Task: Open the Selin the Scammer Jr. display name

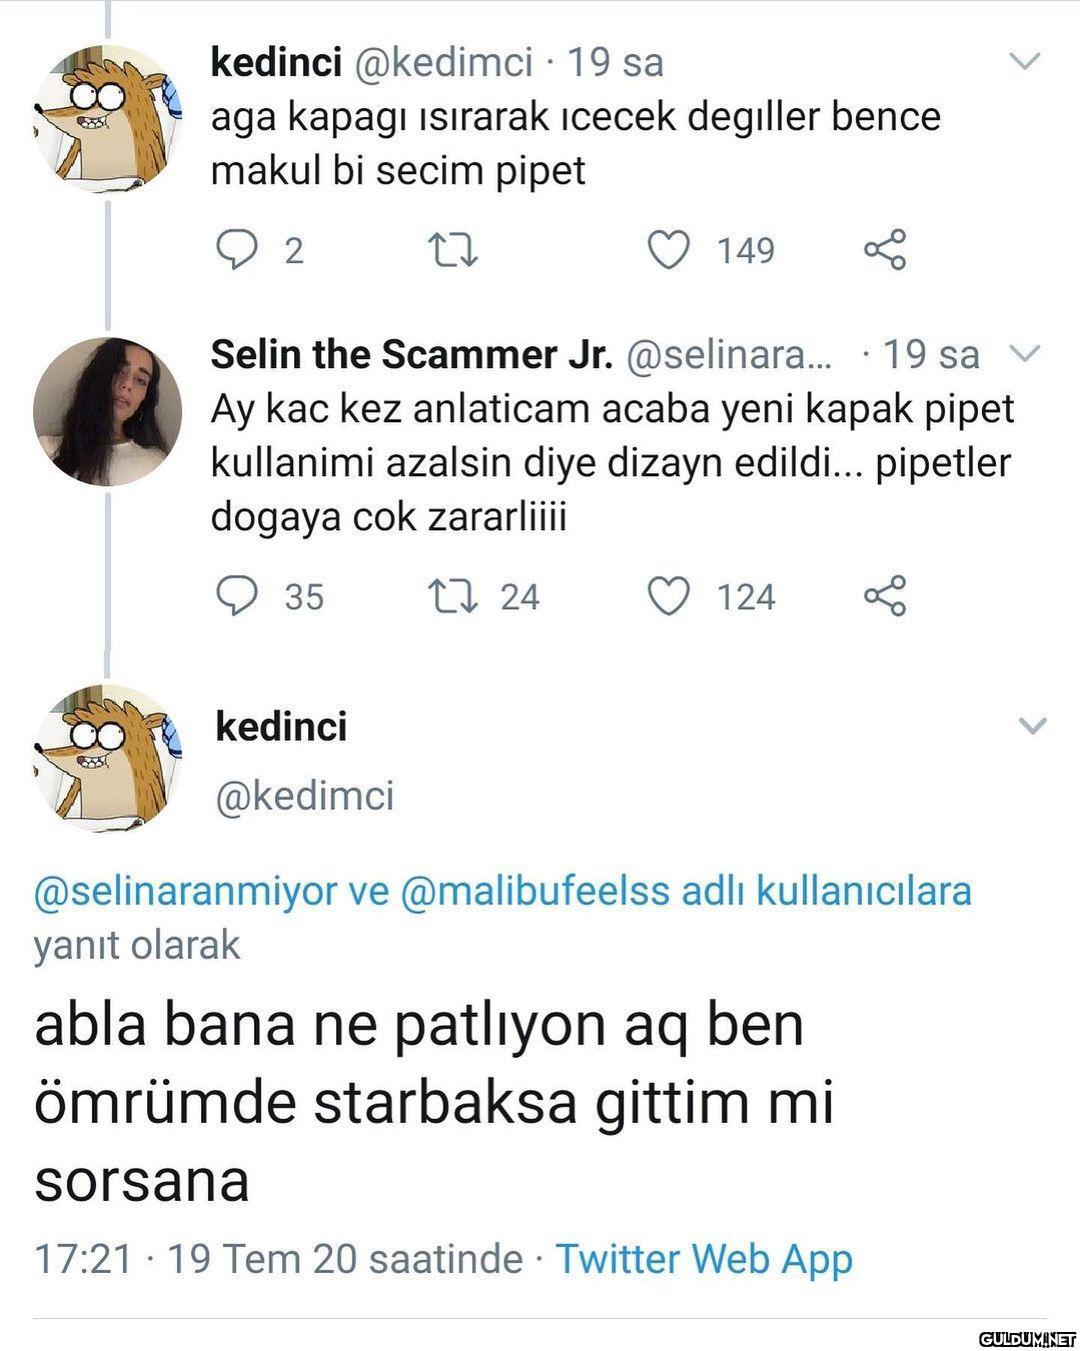Action: pos(412,354)
